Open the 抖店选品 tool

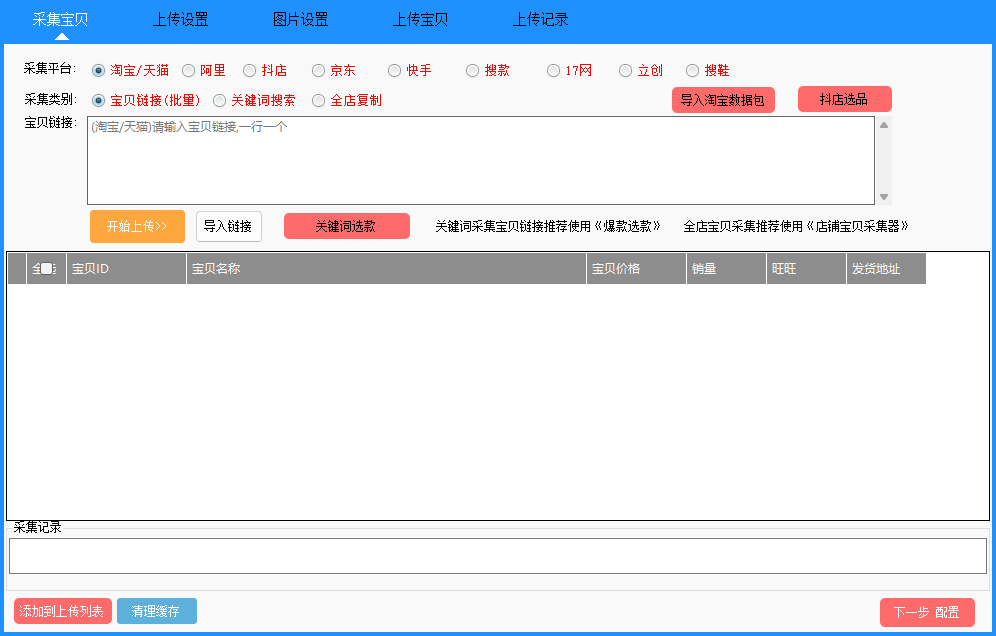point(843,99)
